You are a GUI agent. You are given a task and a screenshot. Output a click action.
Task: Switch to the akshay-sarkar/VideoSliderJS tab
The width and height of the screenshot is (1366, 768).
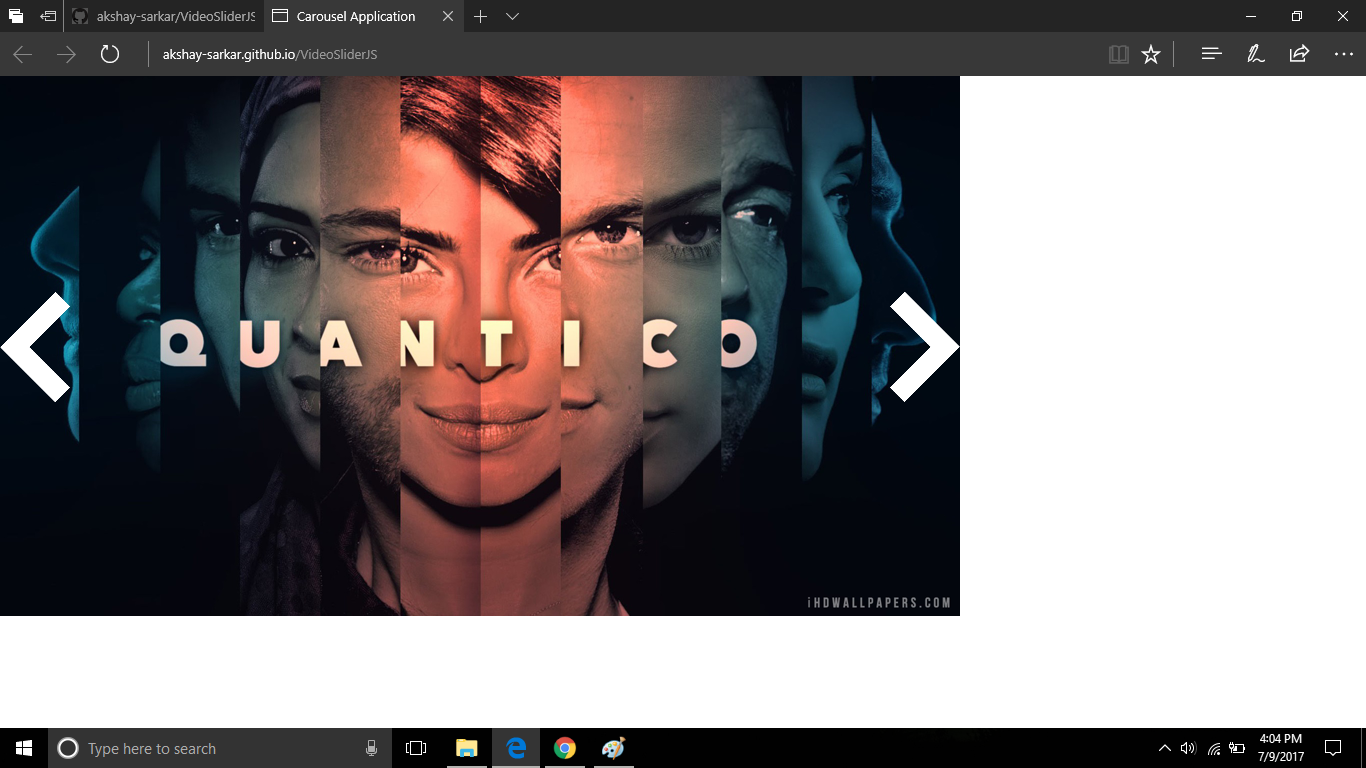coord(164,16)
